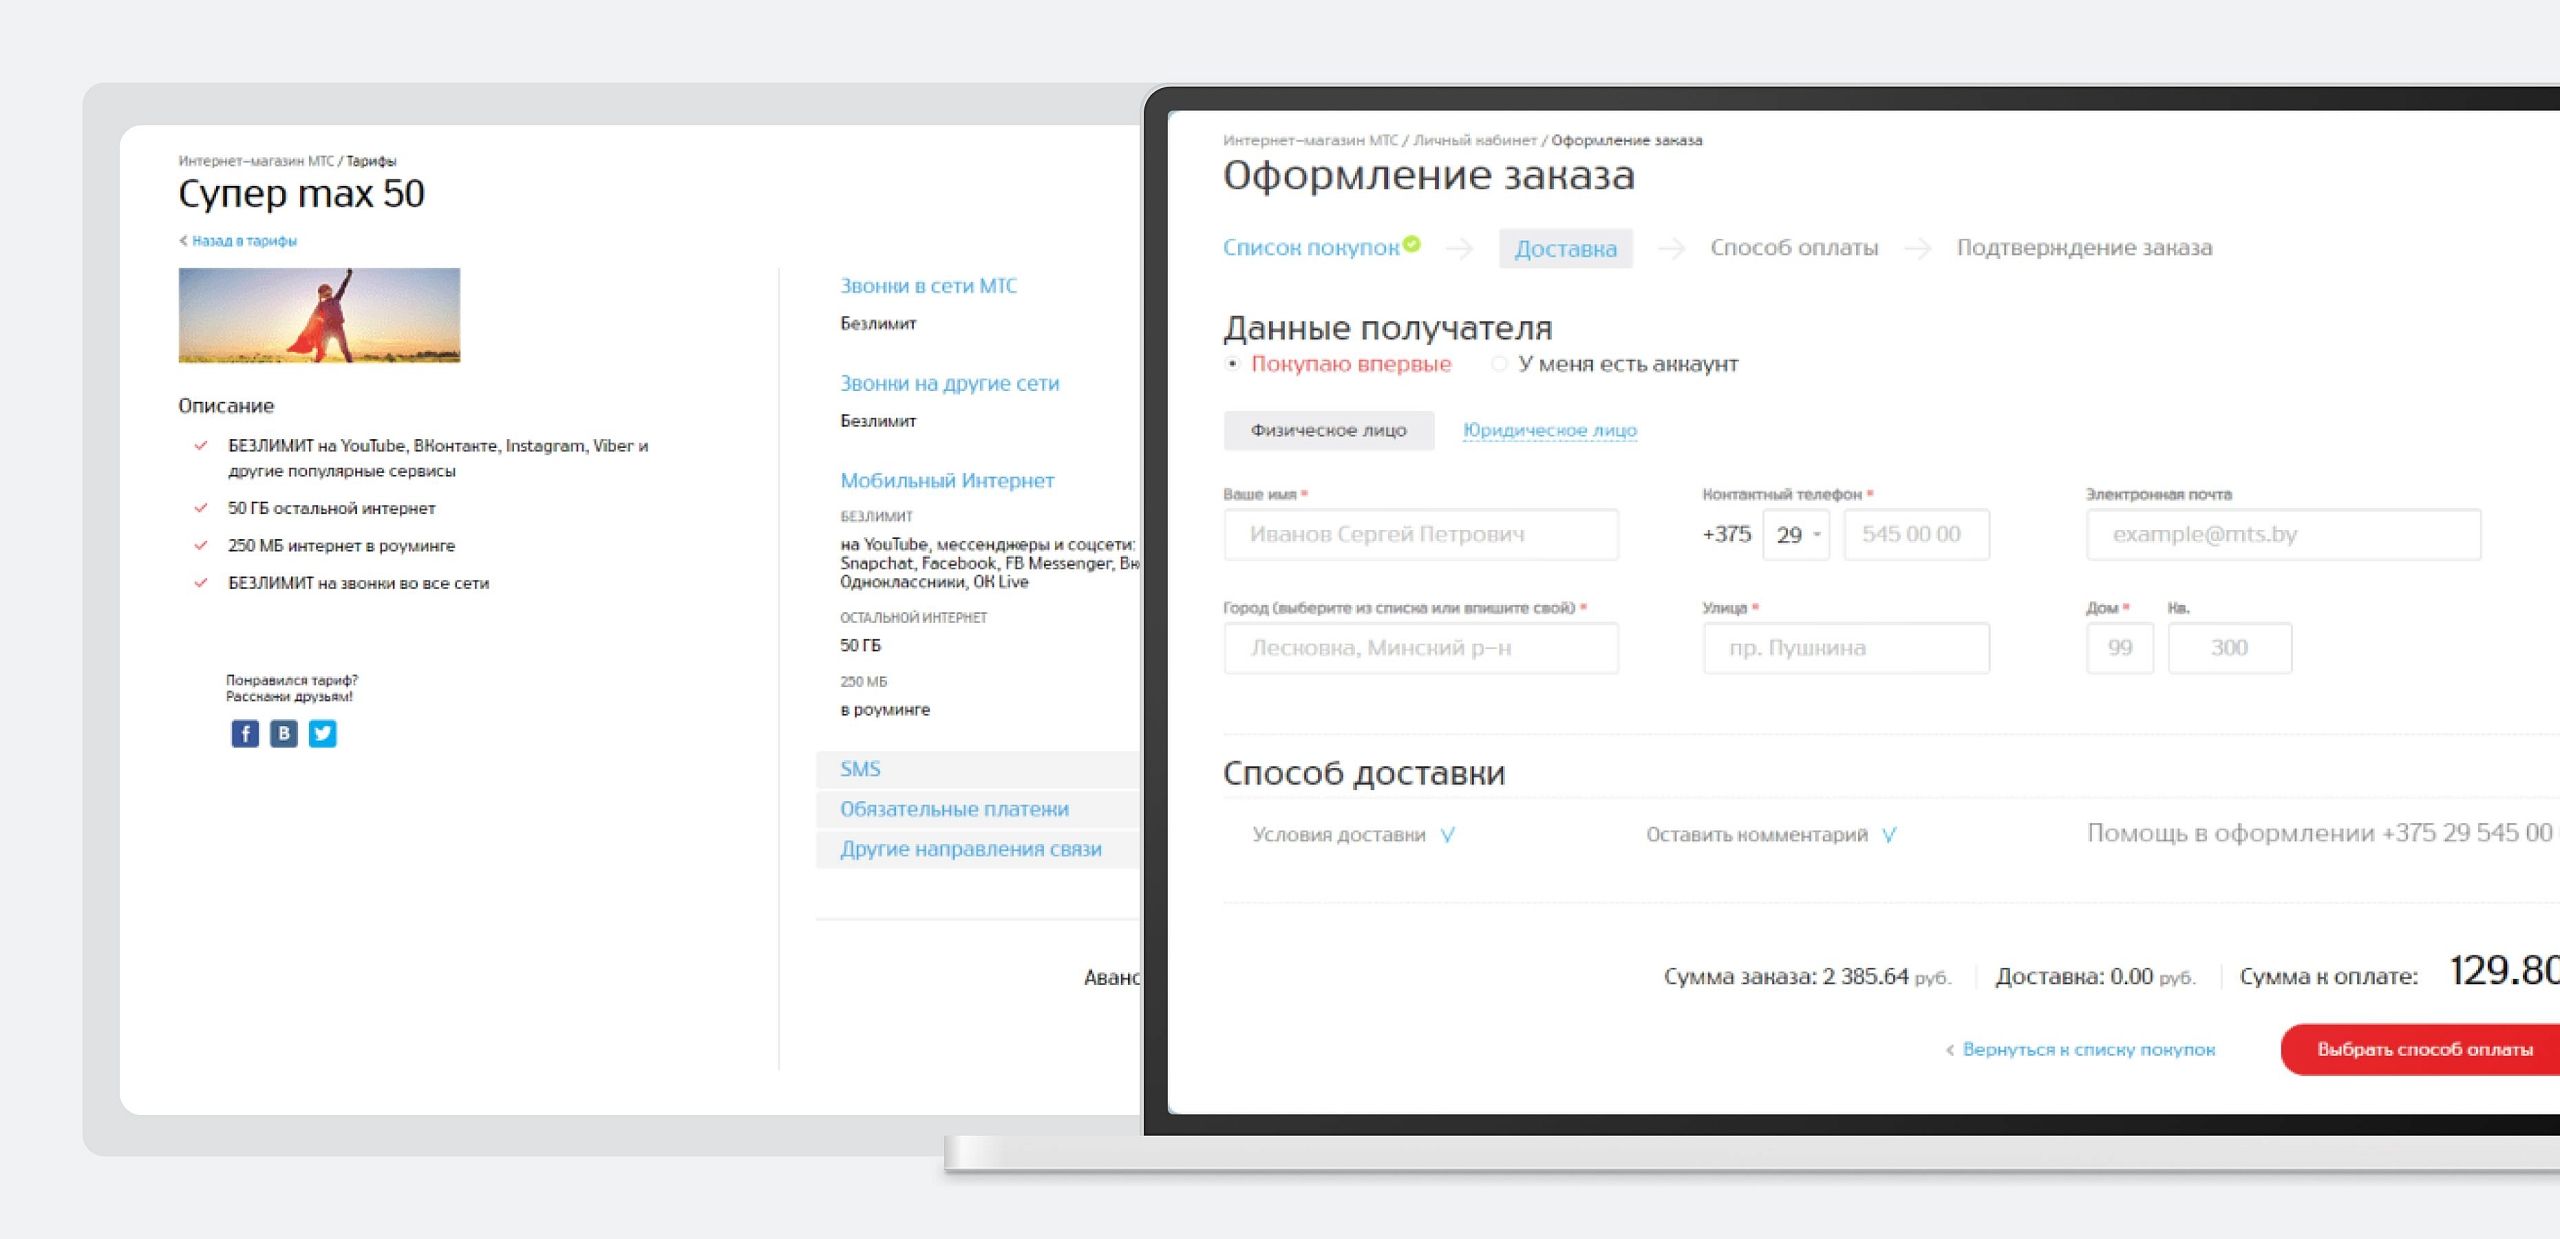Viewport: 2560px width, 1239px height.
Task: Click chevron next to Оставить комментарий
Action: (x=1889, y=835)
